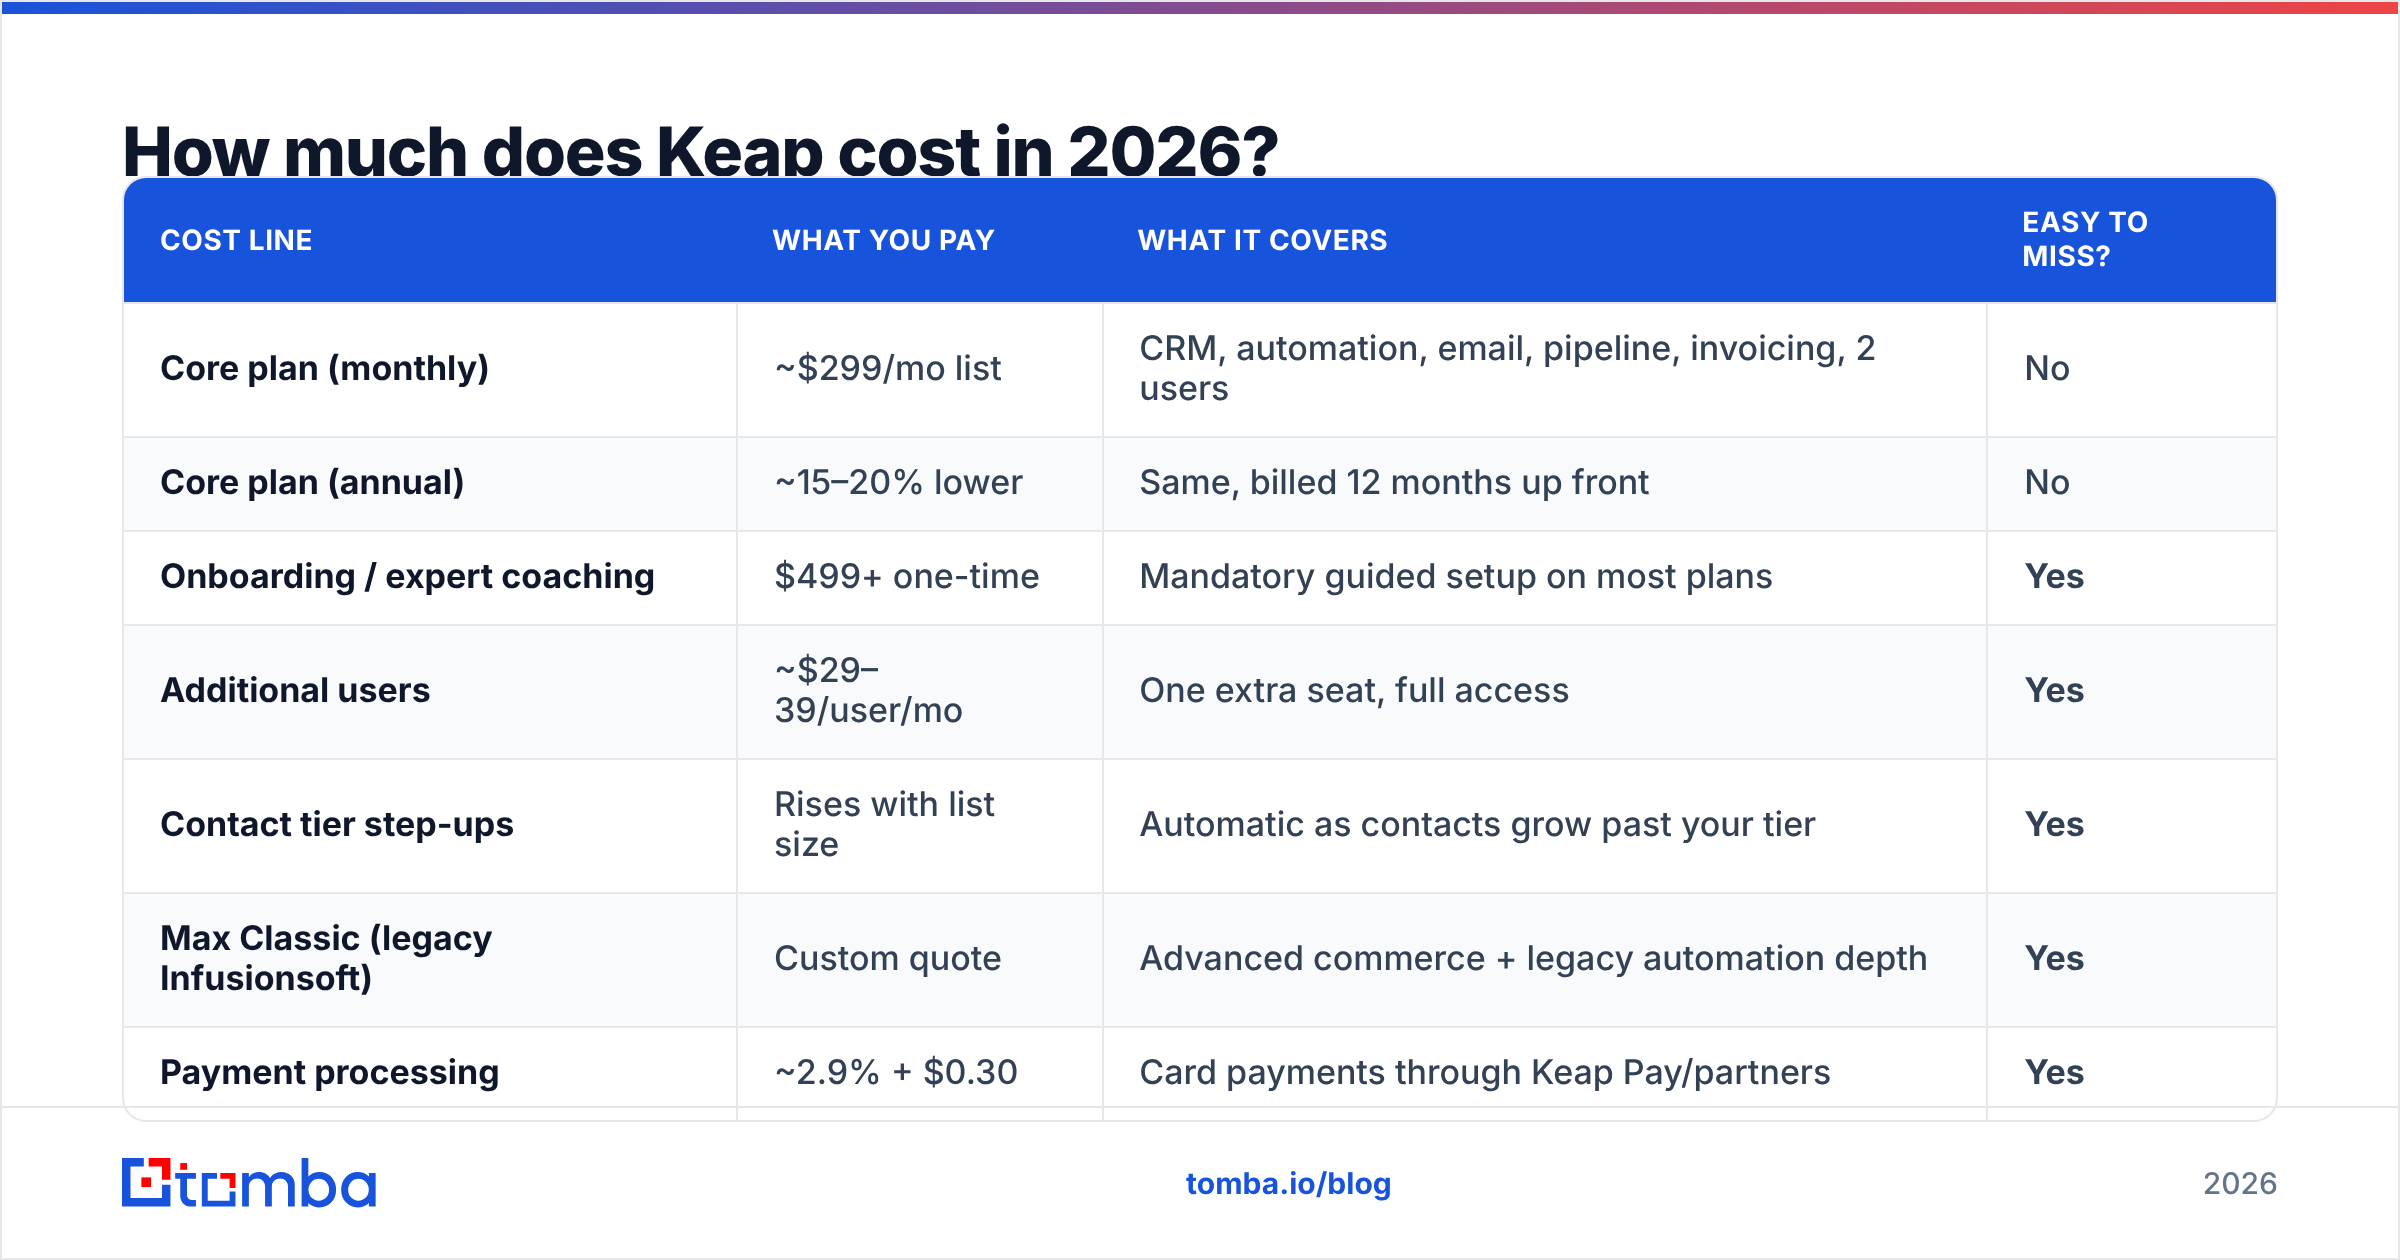Select the 'COST LINE' column header
This screenshot has height=1260, width=2400.
(236, 240)
